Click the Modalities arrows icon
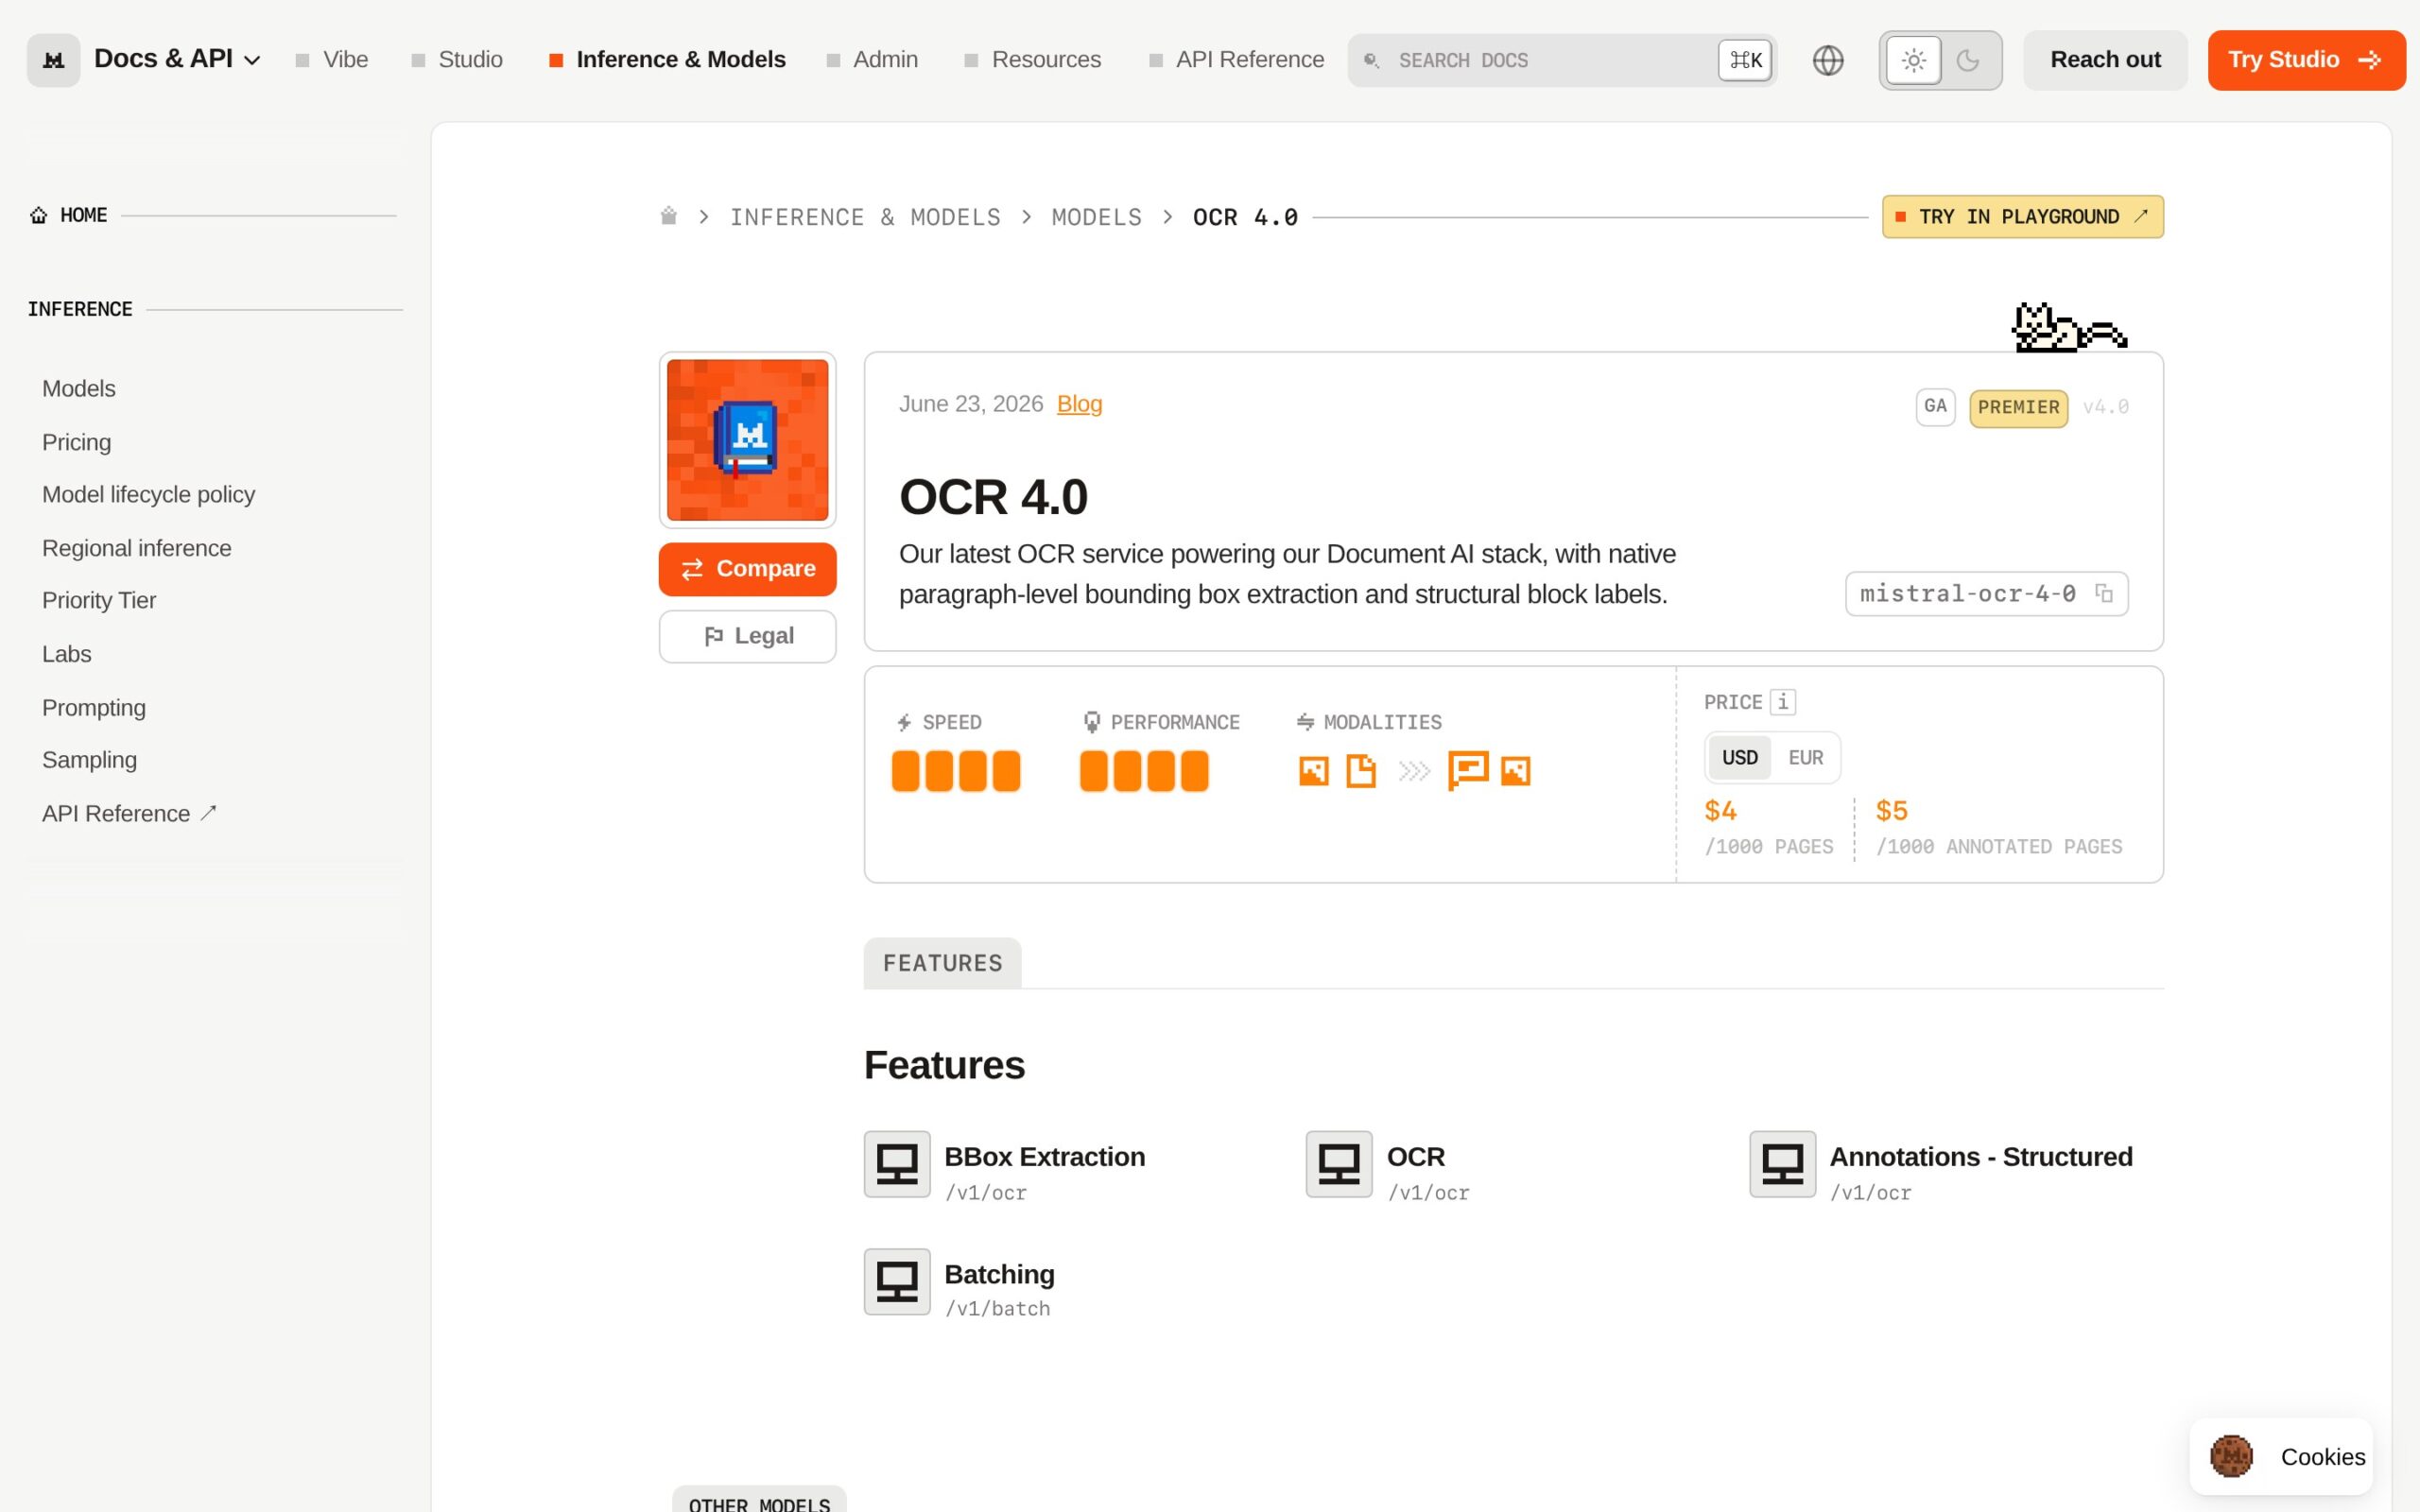 (x=1305, y=722)
